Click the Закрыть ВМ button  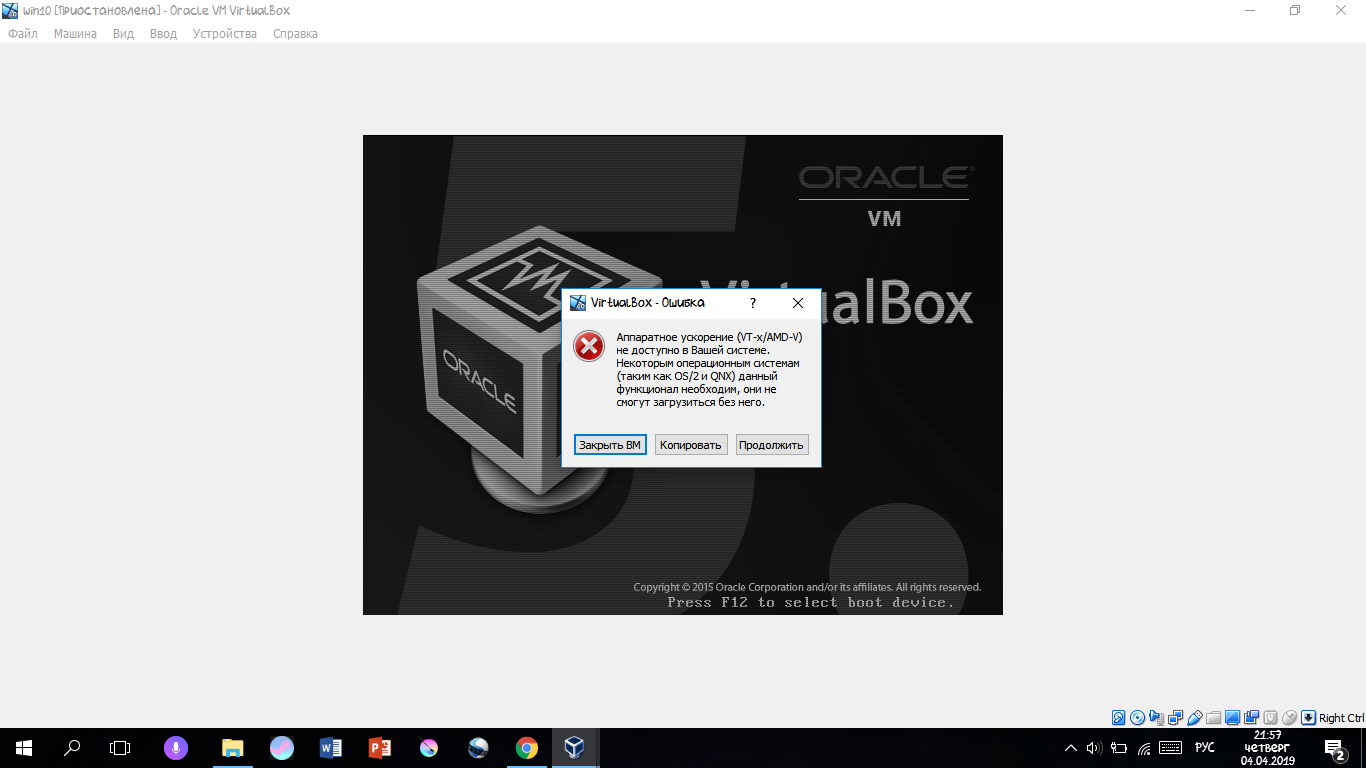click(x=610, y=445)
